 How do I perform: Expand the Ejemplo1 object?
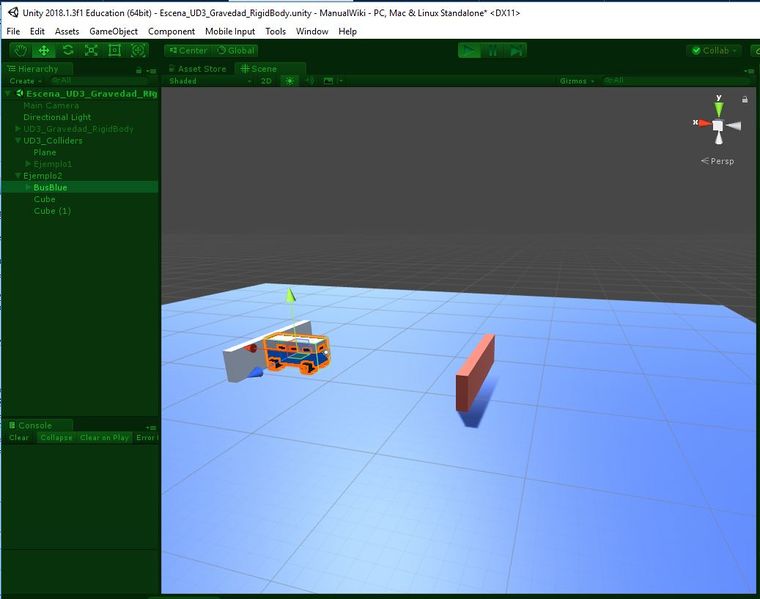(28, 164)
